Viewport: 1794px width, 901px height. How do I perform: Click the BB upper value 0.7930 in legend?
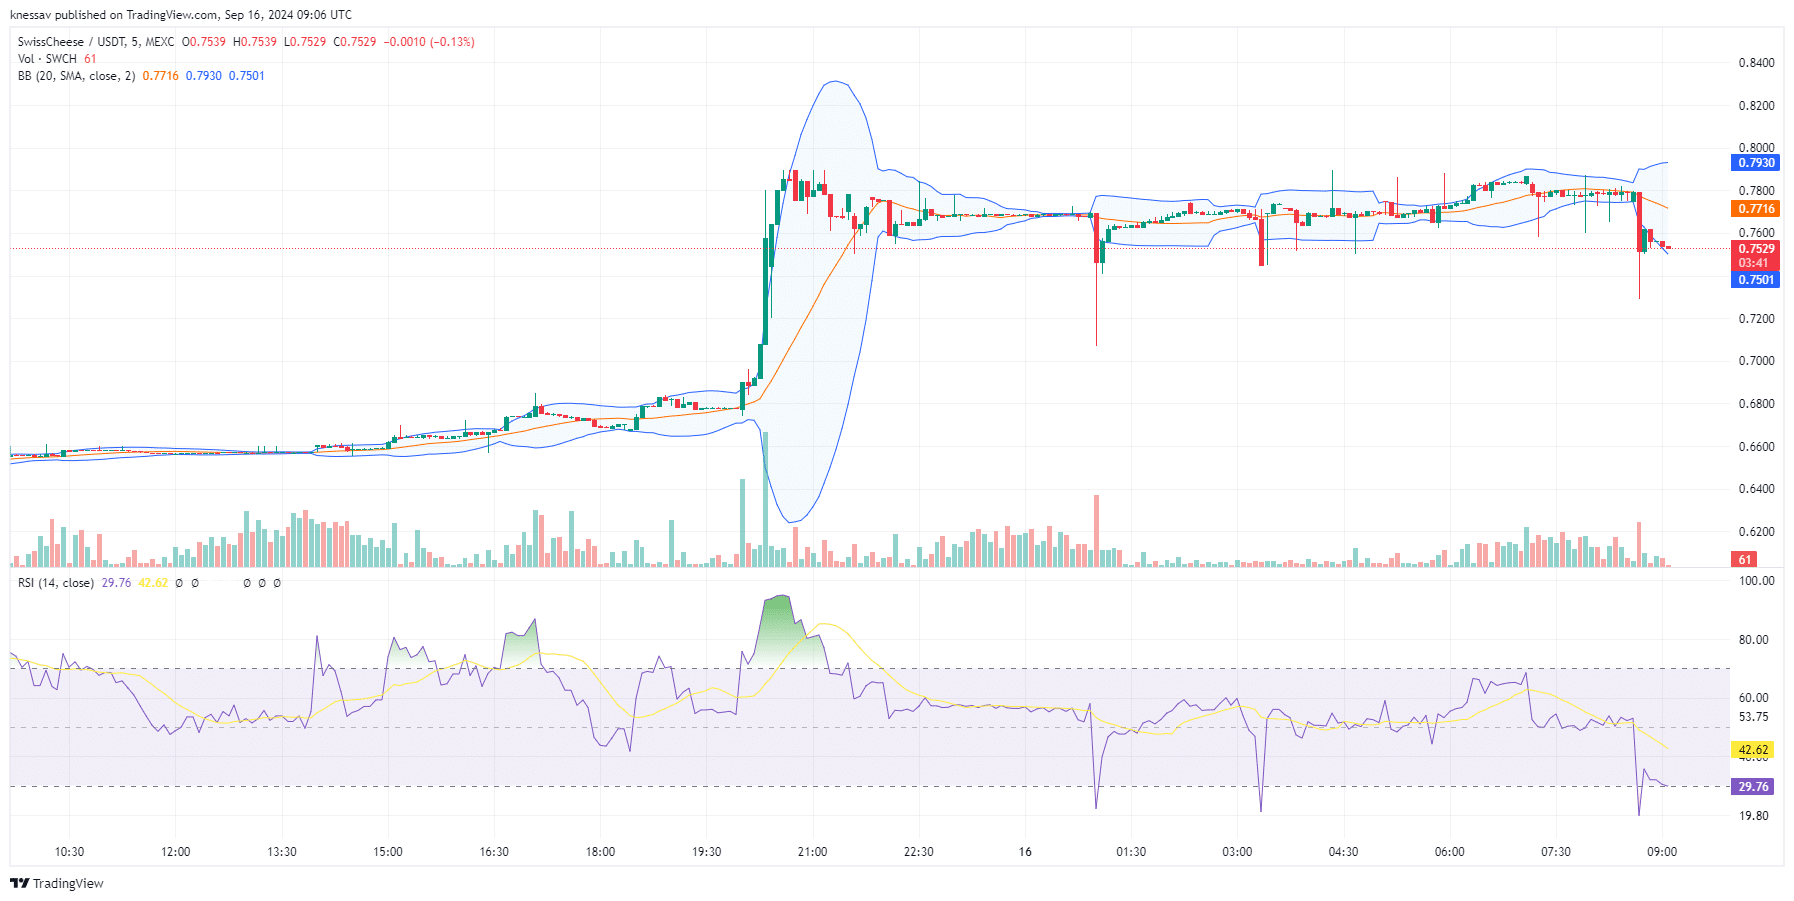coord(204,76)
